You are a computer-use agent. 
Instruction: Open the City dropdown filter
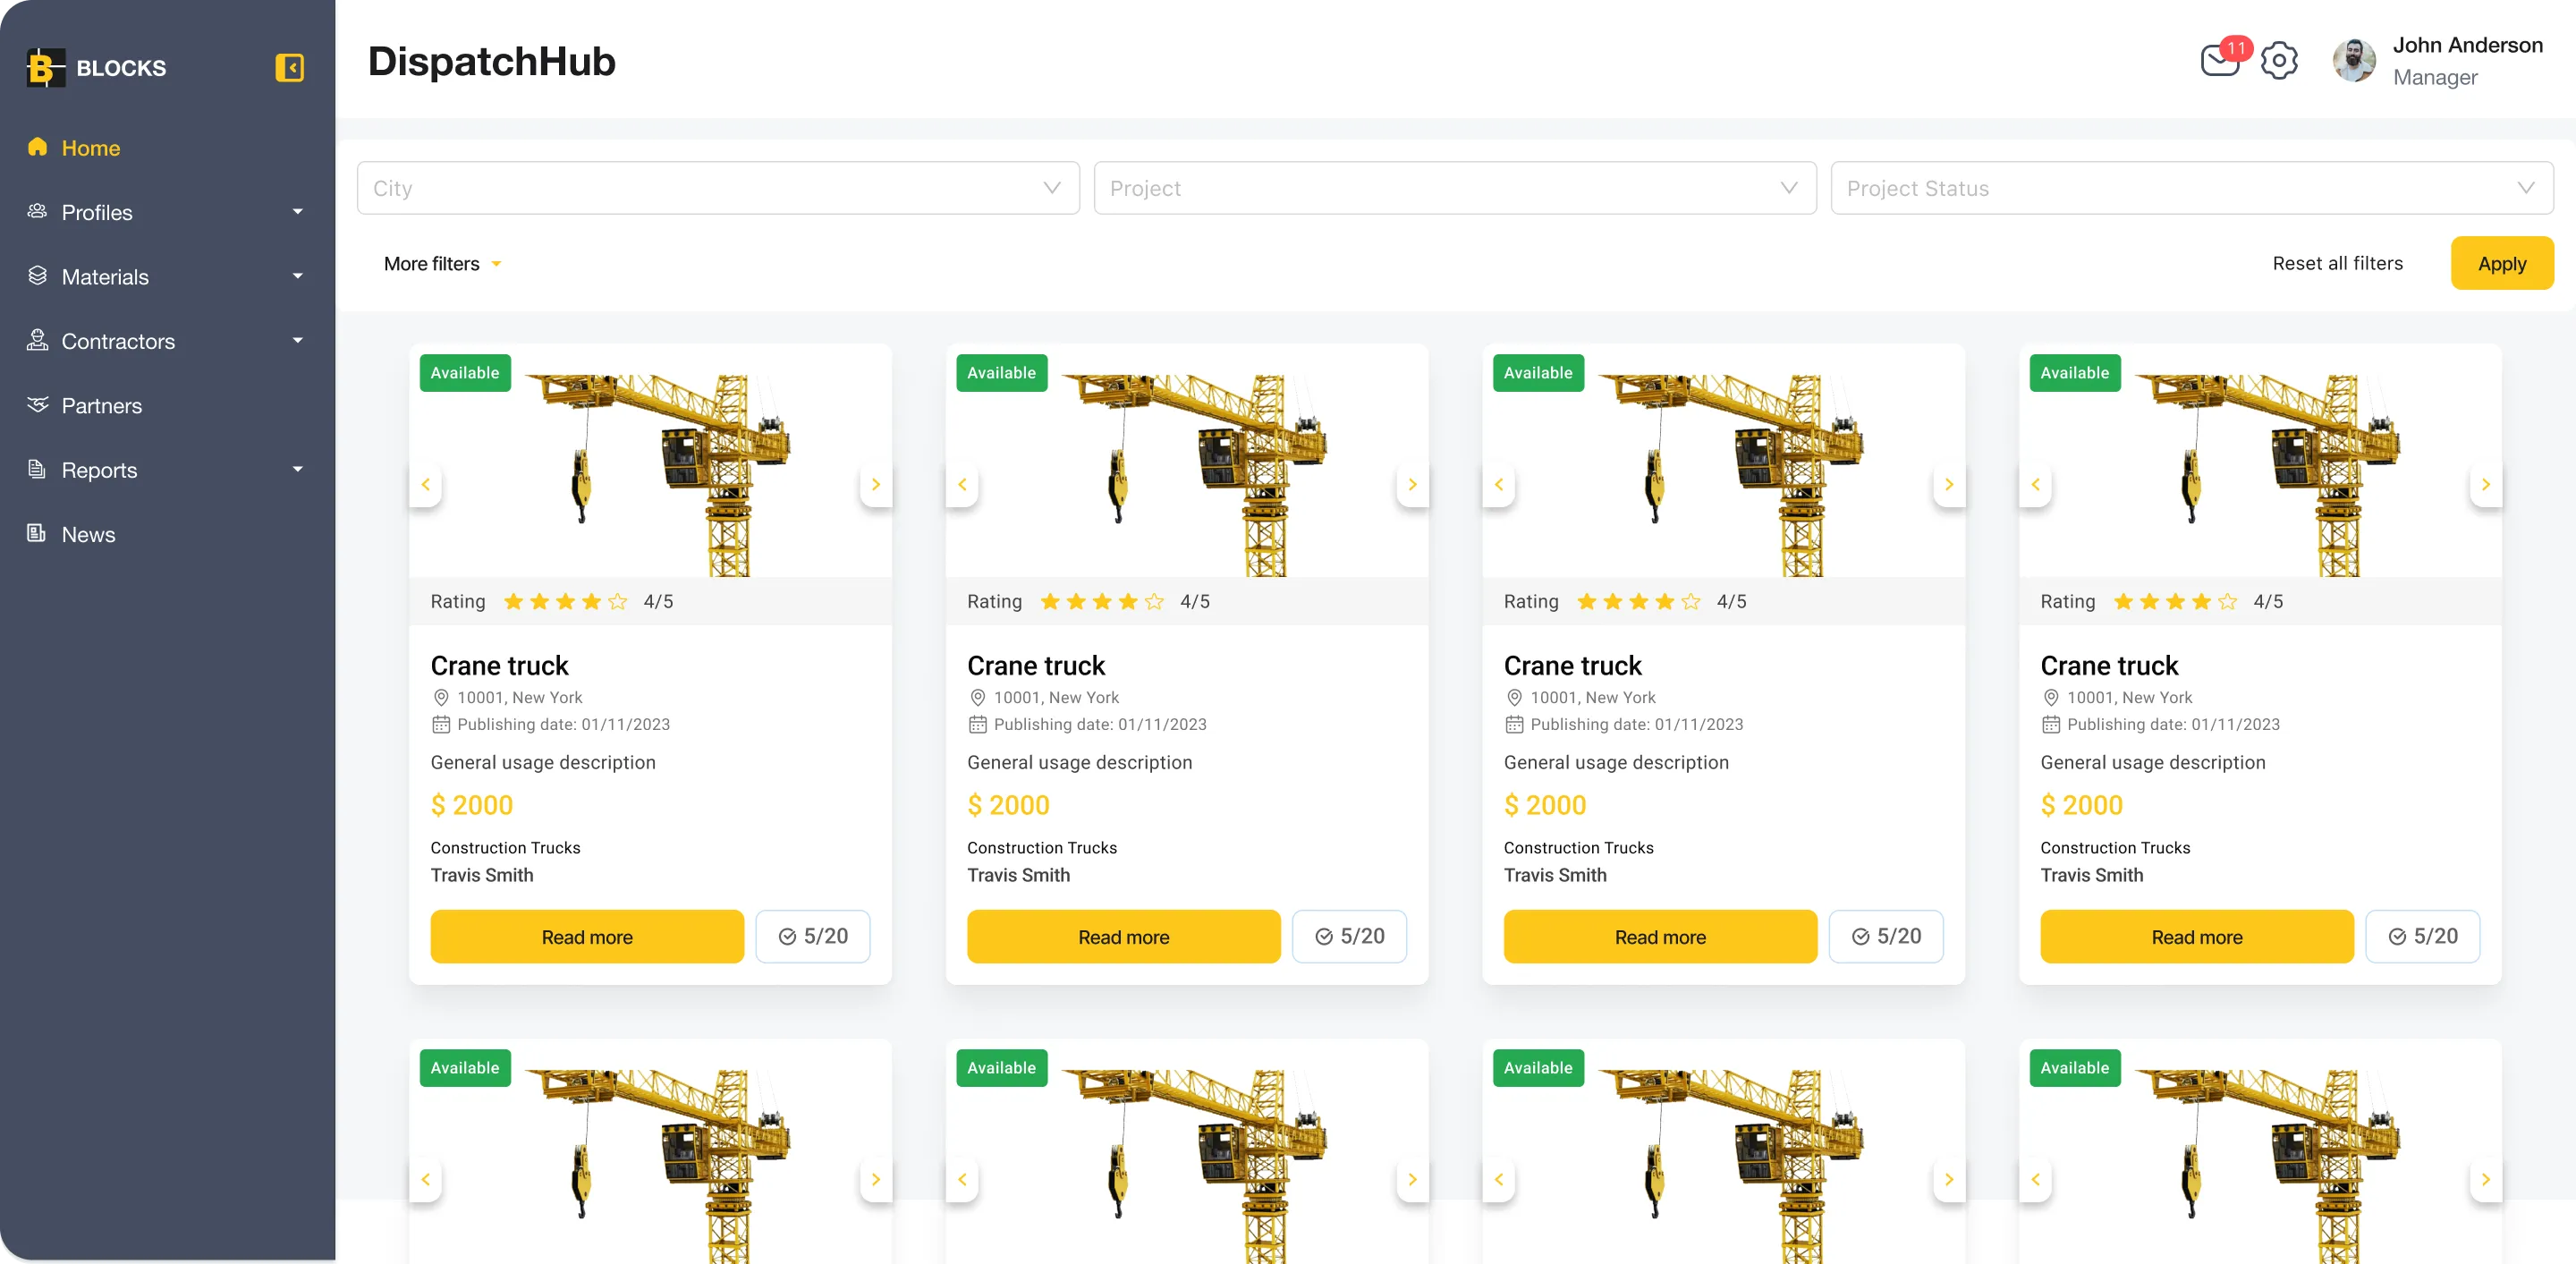point(718,188)
